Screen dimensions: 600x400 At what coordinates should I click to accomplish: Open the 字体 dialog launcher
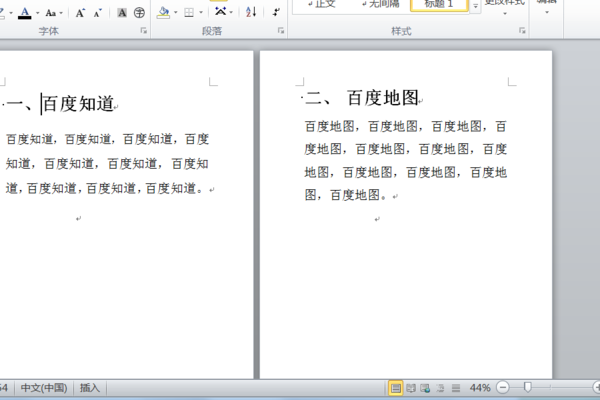click(x=143, y=31)
